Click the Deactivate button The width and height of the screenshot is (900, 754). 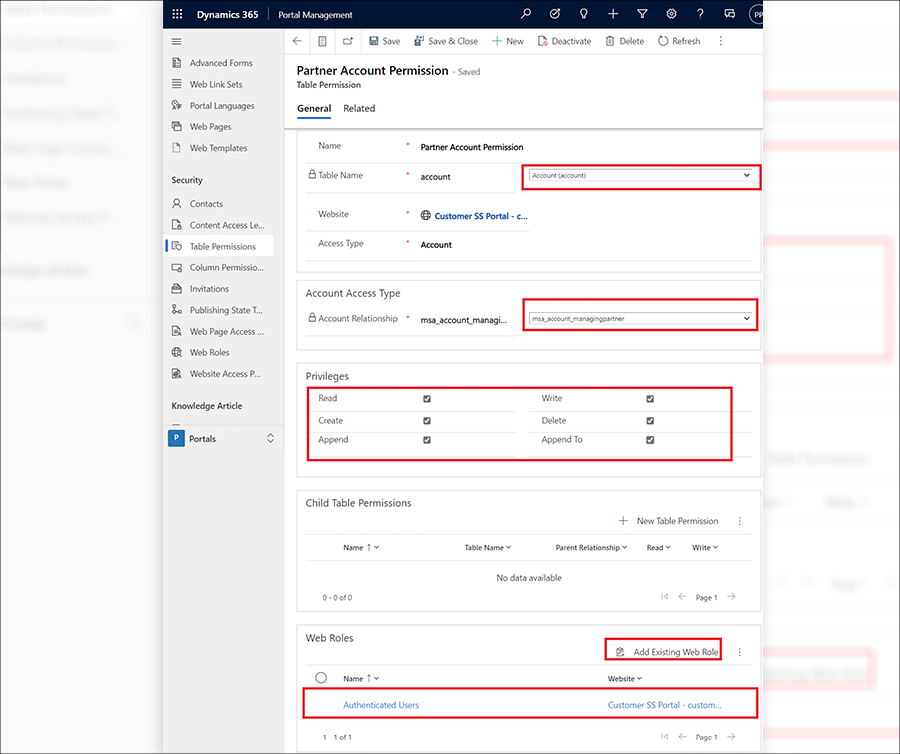[x=564, y=41]
